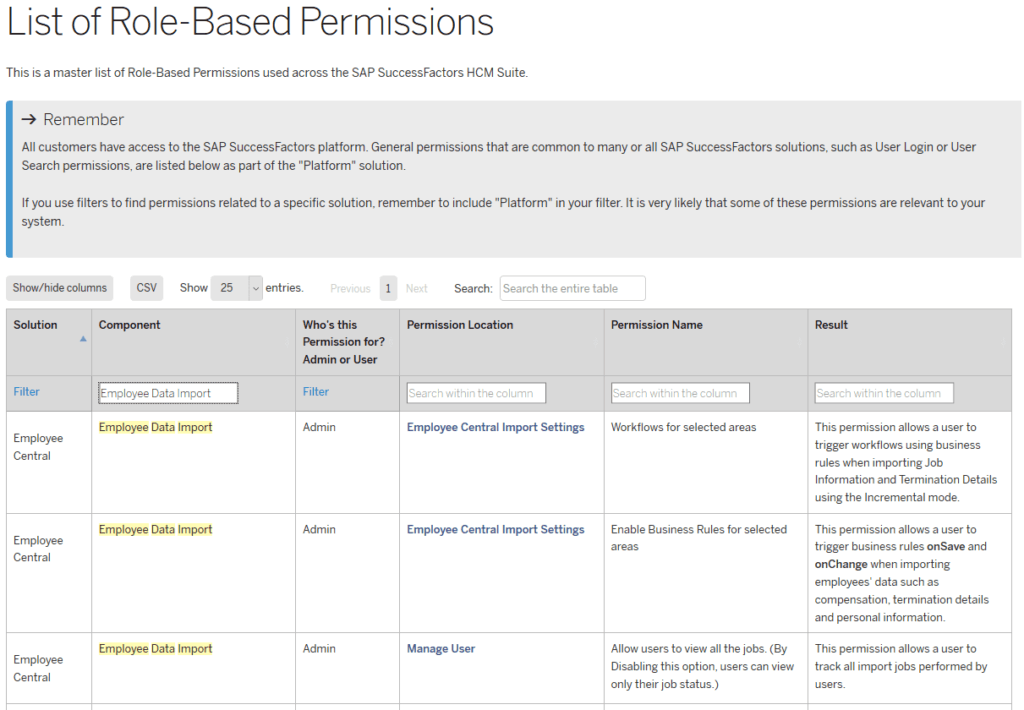Click the Permission Location column search box

tap(476, 393)
